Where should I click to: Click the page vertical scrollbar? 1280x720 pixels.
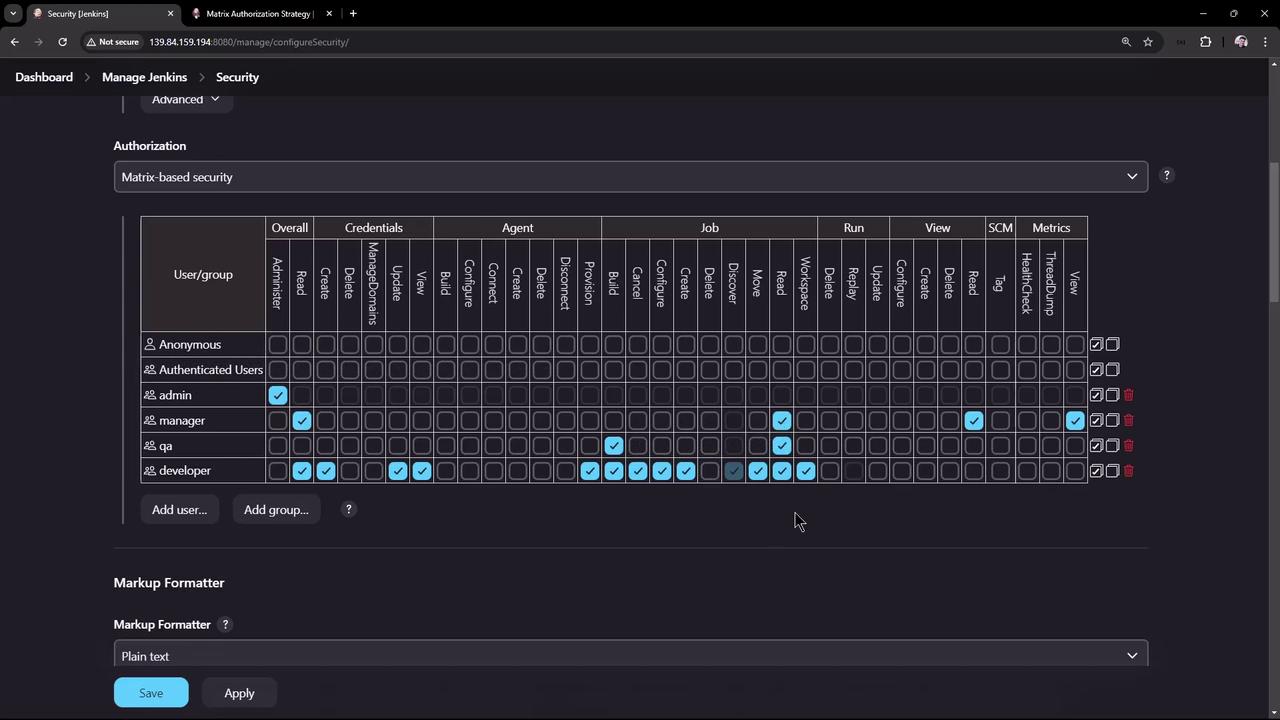point(1274,230)
